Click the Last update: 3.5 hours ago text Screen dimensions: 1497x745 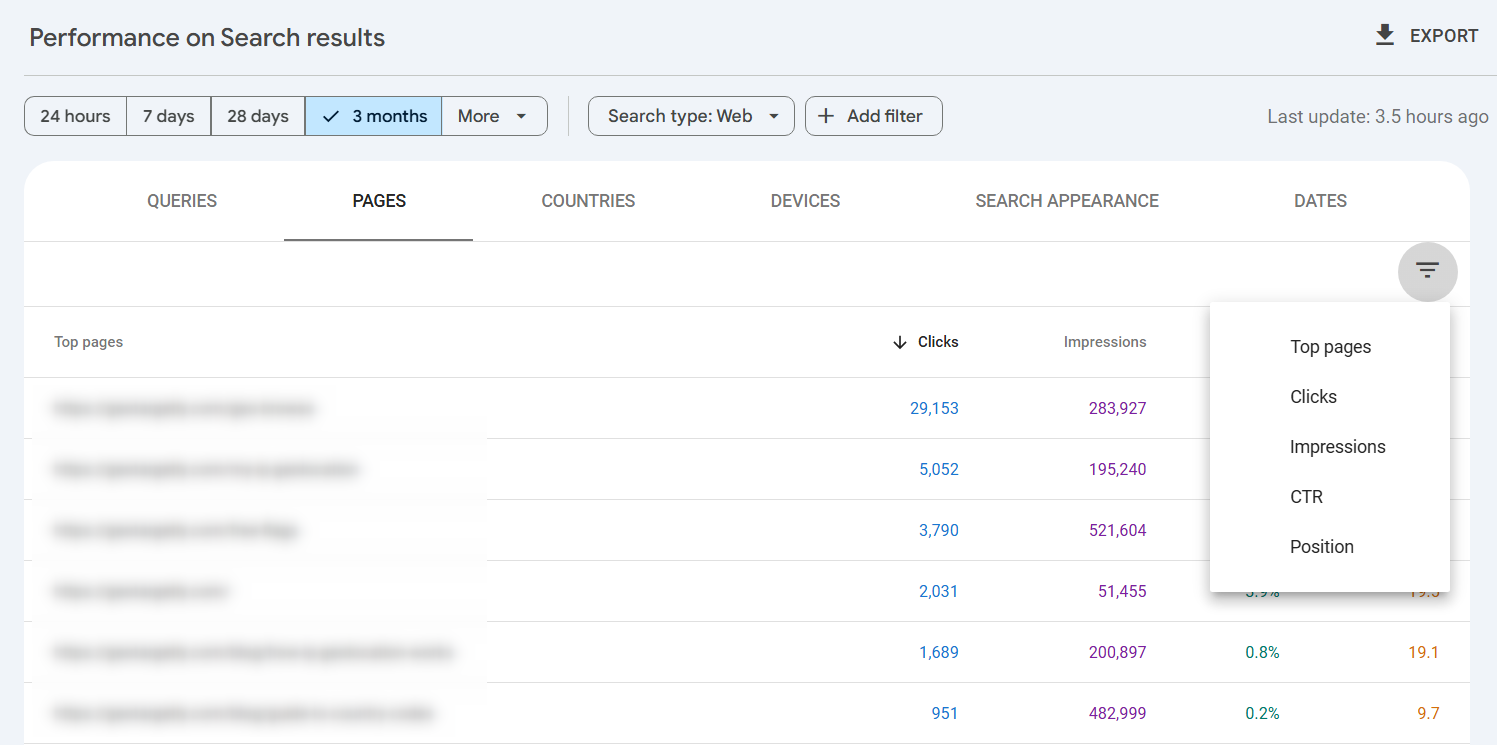pyautogui.click(x=1378, y=116)
